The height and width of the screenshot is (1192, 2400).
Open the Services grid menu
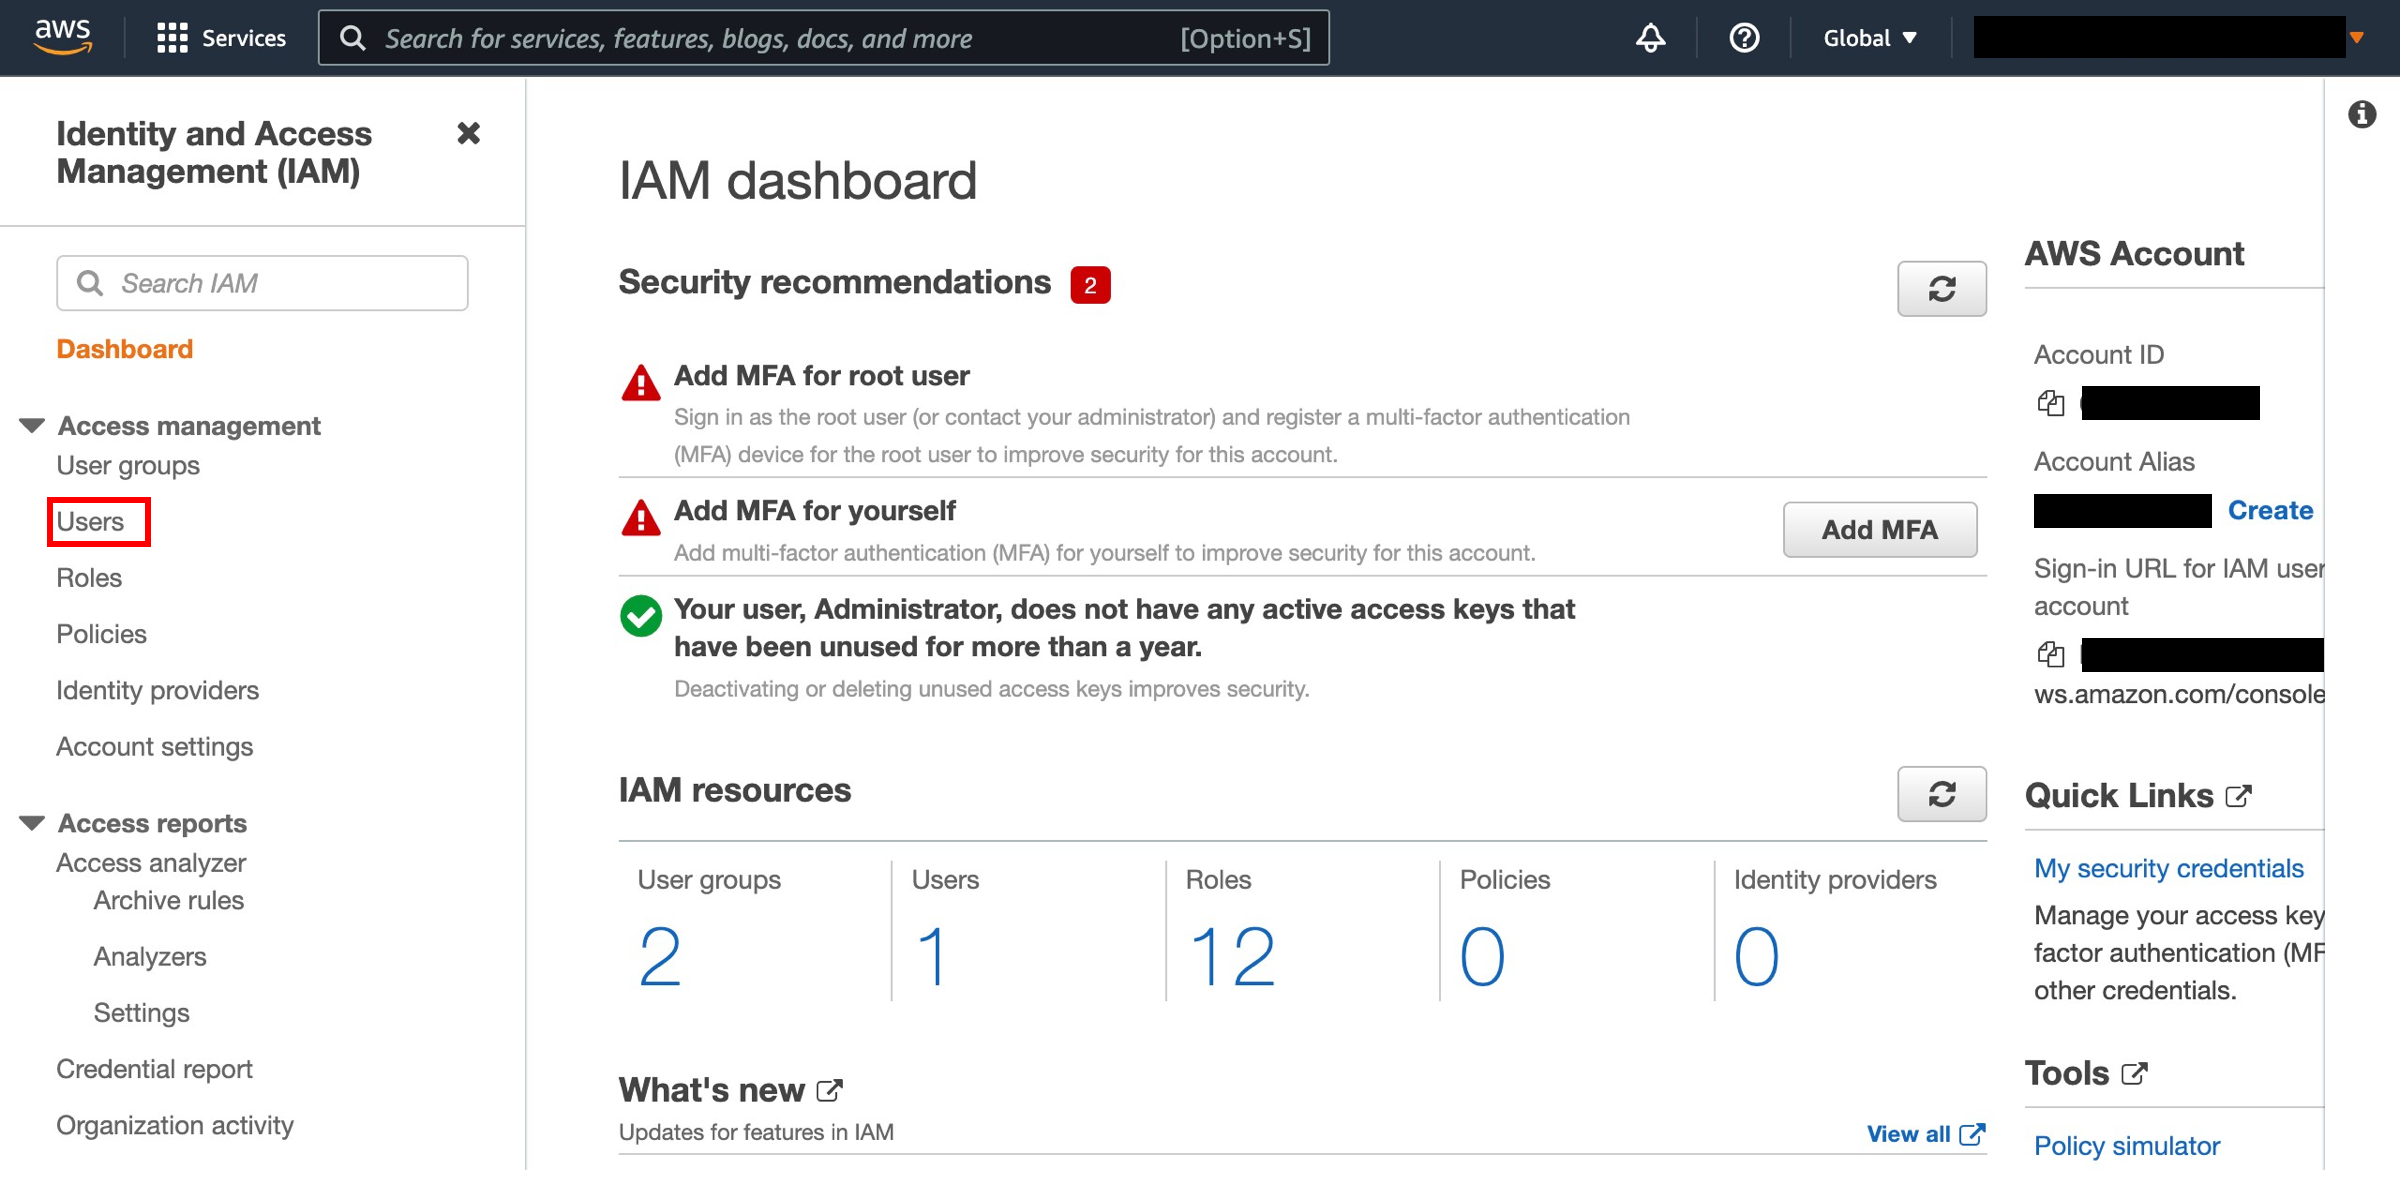(x=221, y=38)
